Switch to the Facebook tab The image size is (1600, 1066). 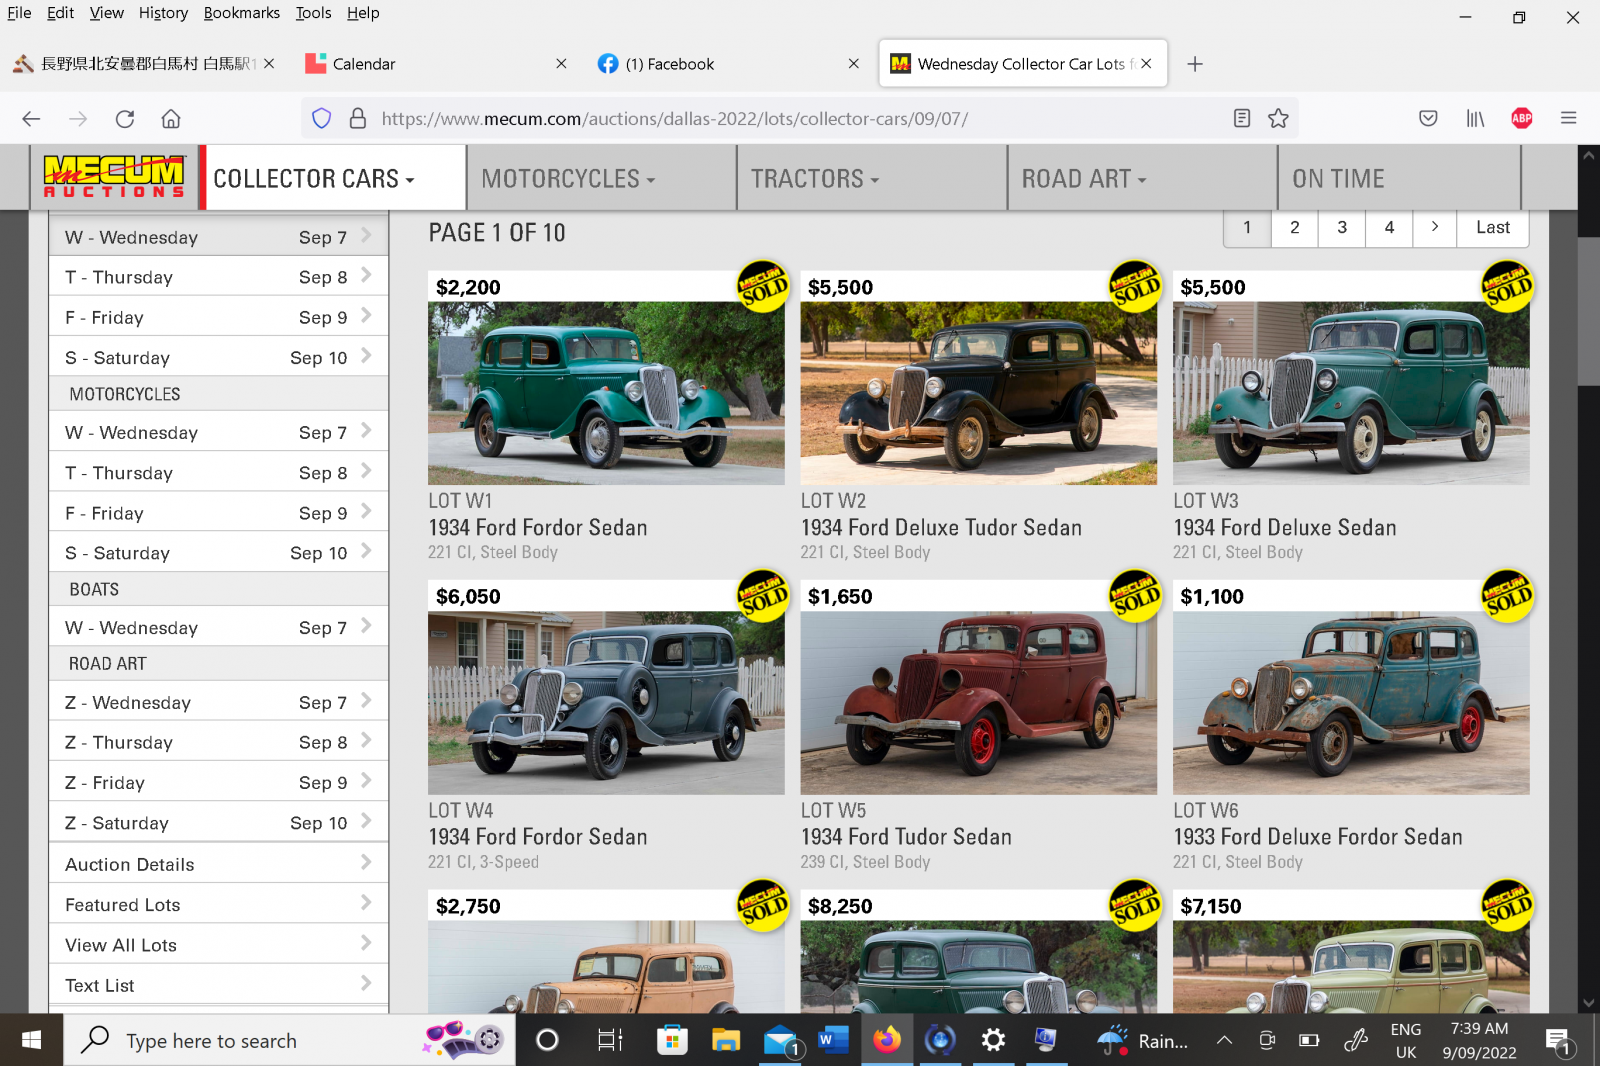pos(670,64)
